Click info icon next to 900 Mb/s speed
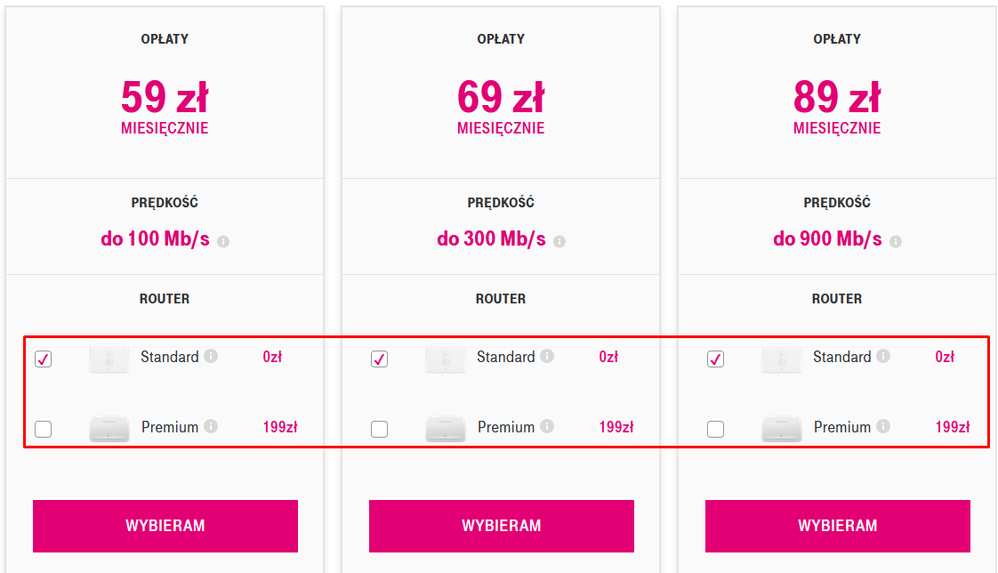The image size is (998, 573). pyautogui.click(x=895, y=241)
